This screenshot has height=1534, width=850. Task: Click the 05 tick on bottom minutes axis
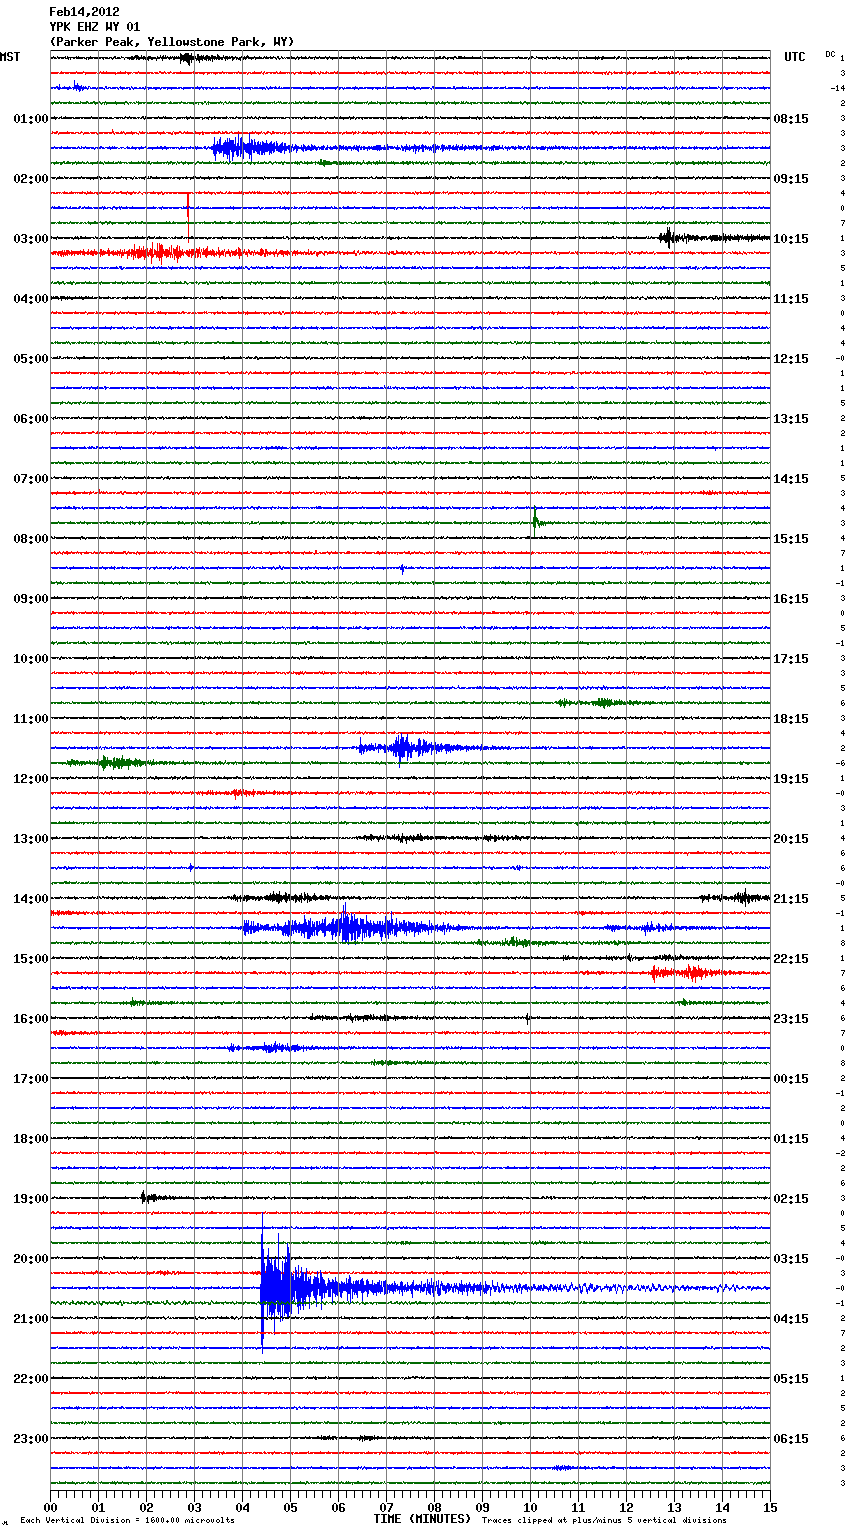coord(290,1506)
